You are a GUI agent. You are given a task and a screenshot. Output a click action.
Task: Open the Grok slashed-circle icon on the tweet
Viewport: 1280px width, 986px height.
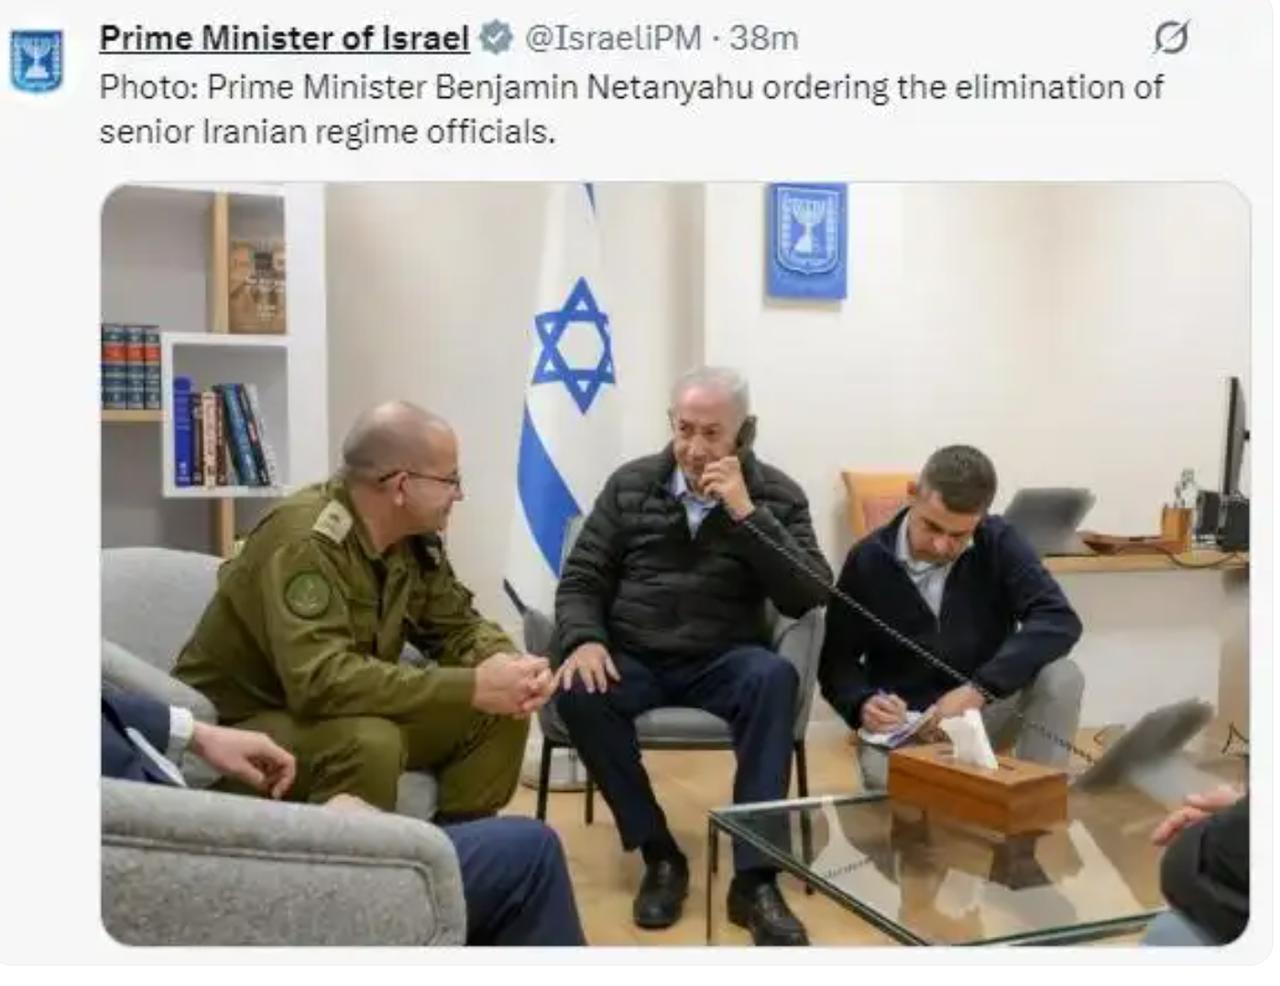1171,39
